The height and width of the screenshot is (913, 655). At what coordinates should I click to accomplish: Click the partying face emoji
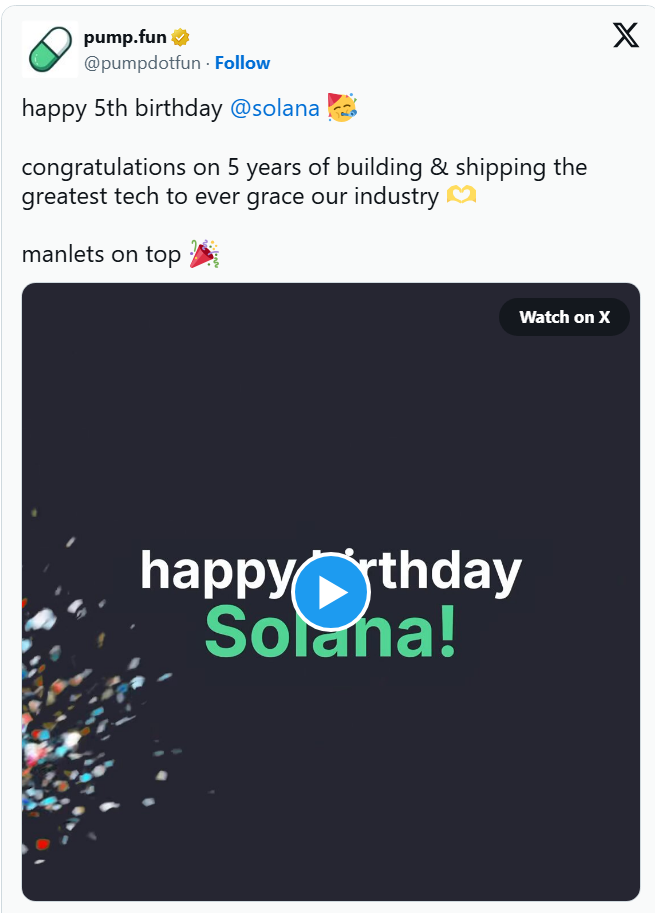tap(342, 108)
